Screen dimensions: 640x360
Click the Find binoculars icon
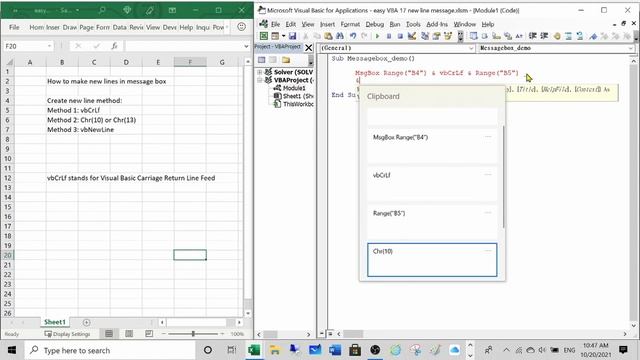(340, 36)
